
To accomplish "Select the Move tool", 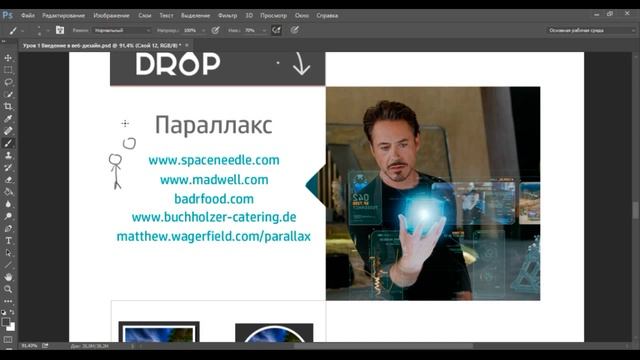I will point(8,58).
